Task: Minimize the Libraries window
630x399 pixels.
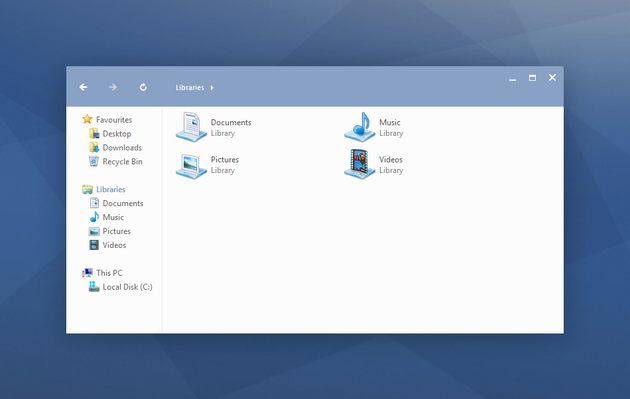Action: point(512,80)
